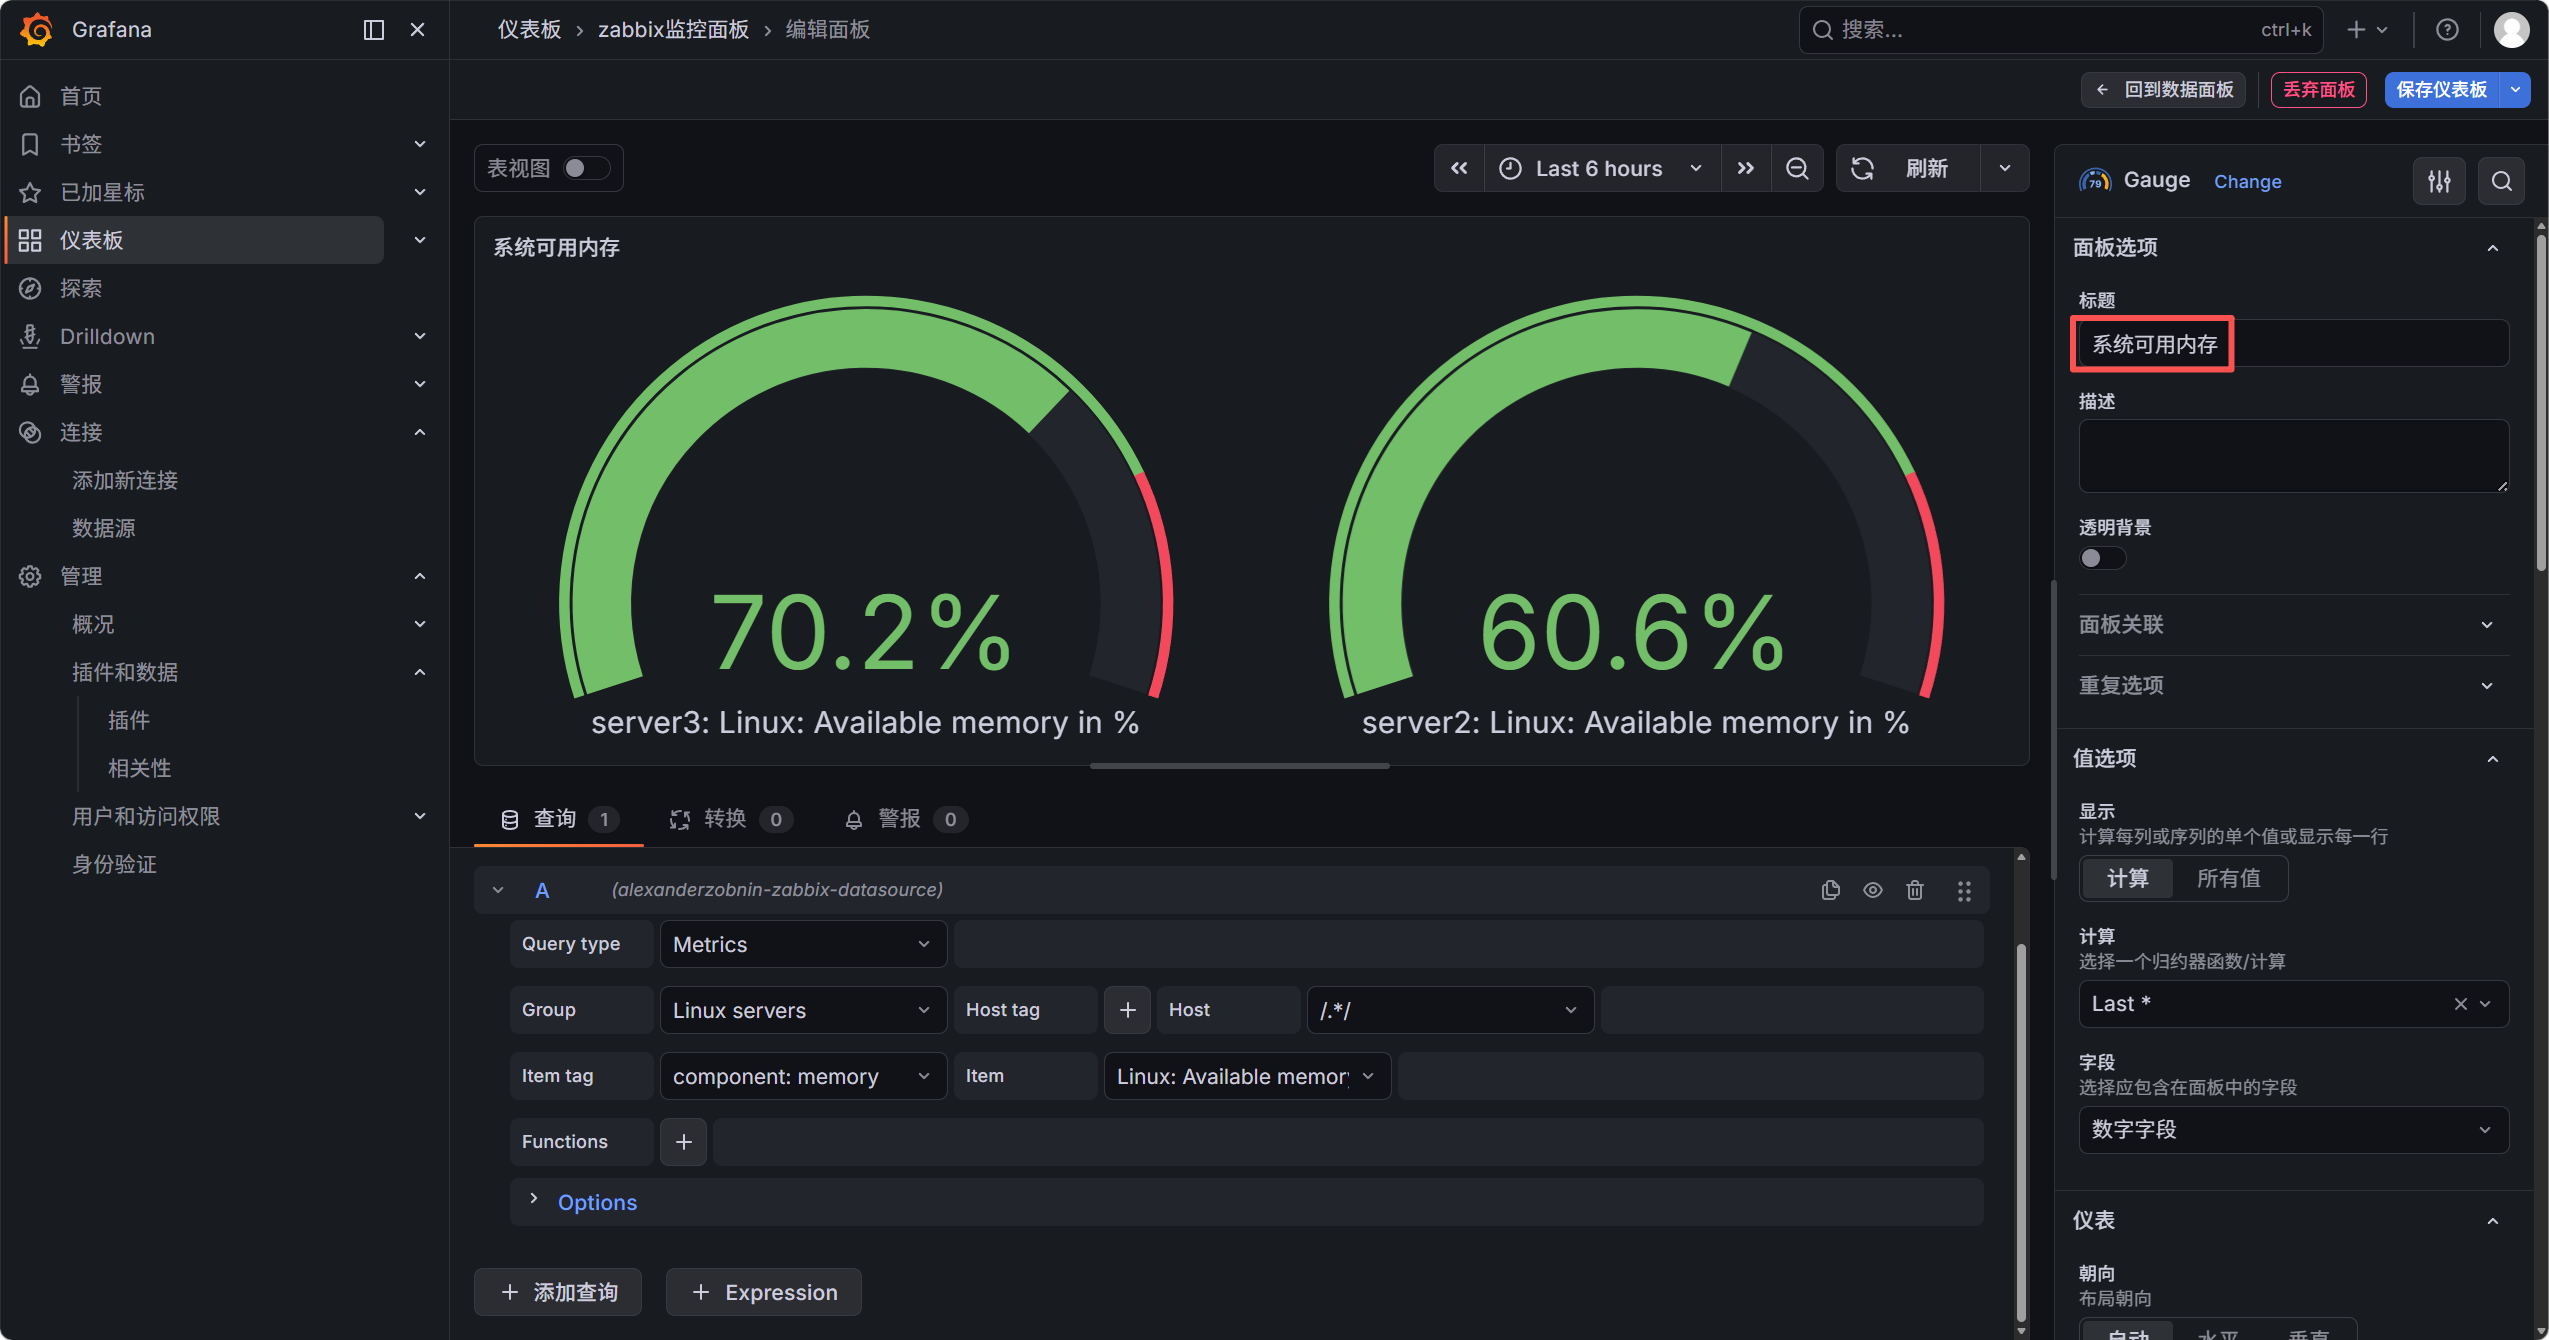The width and height of the screenshot is (2549, 1340).
Task: Shift time range backward
Action: pos(1459,168)
